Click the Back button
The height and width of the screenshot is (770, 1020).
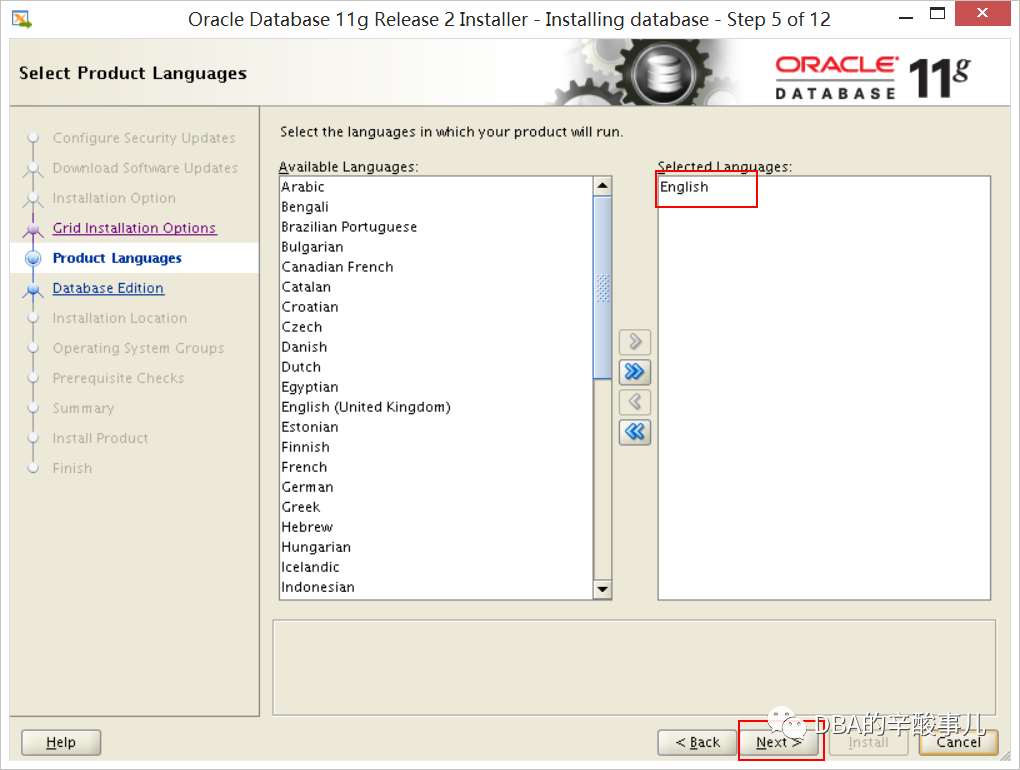(697, 742)
